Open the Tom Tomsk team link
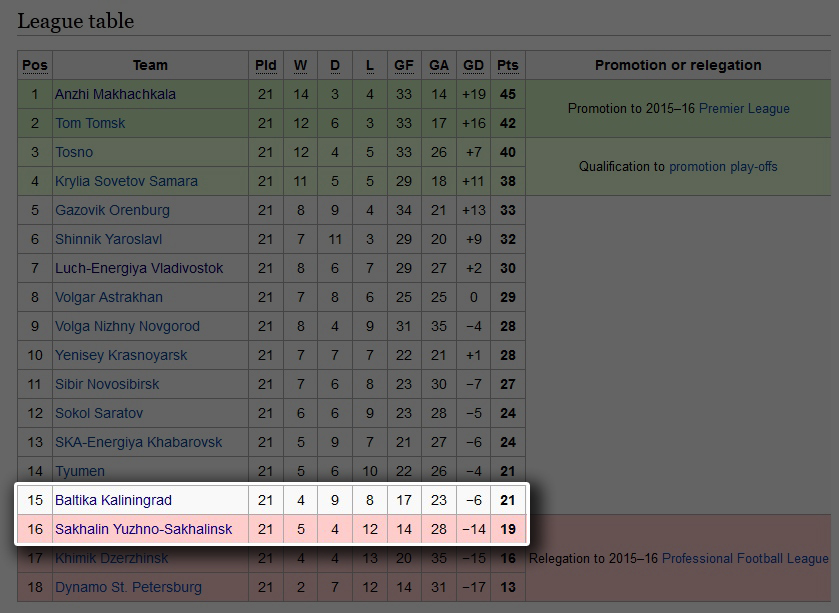The height and width of the screenshot is (613, 839). pos(90,123)
